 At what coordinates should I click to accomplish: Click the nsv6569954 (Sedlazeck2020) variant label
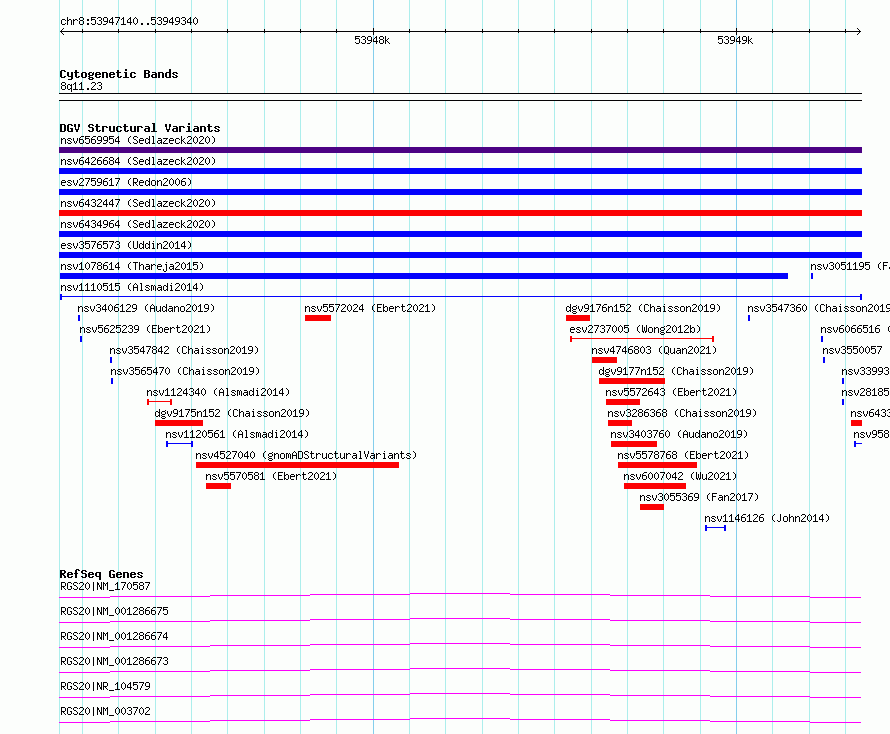pyautogui.click(x=138, y=140)
